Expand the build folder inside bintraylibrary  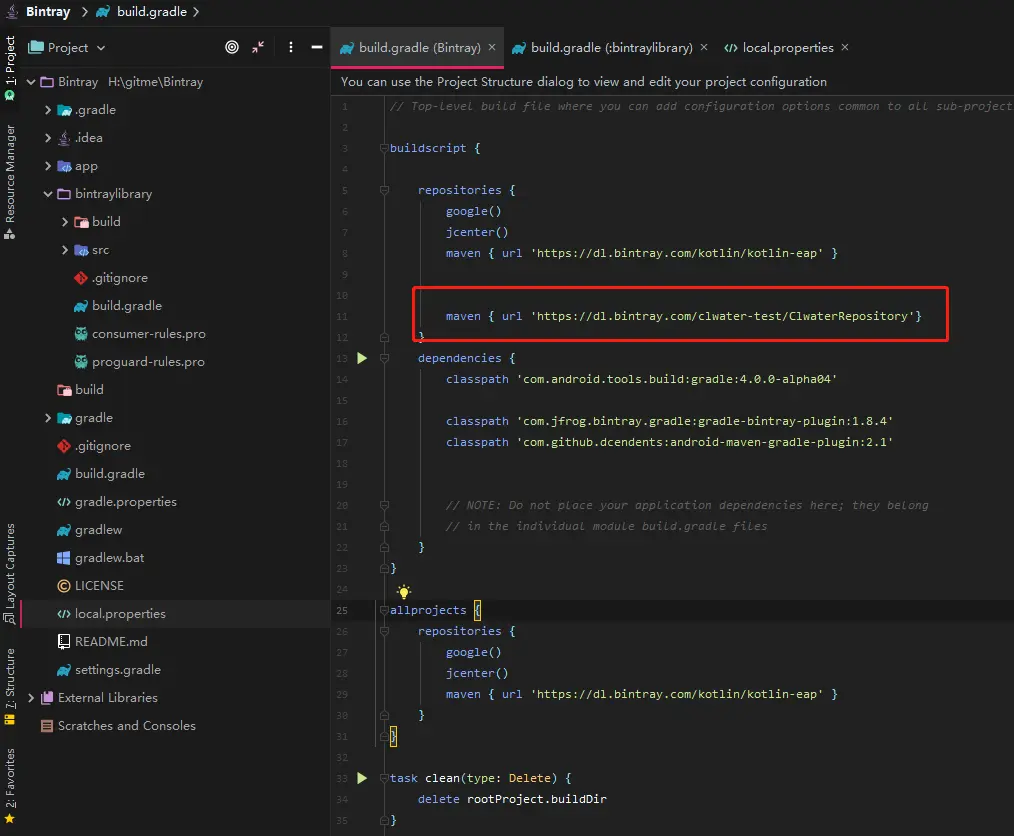65,222
